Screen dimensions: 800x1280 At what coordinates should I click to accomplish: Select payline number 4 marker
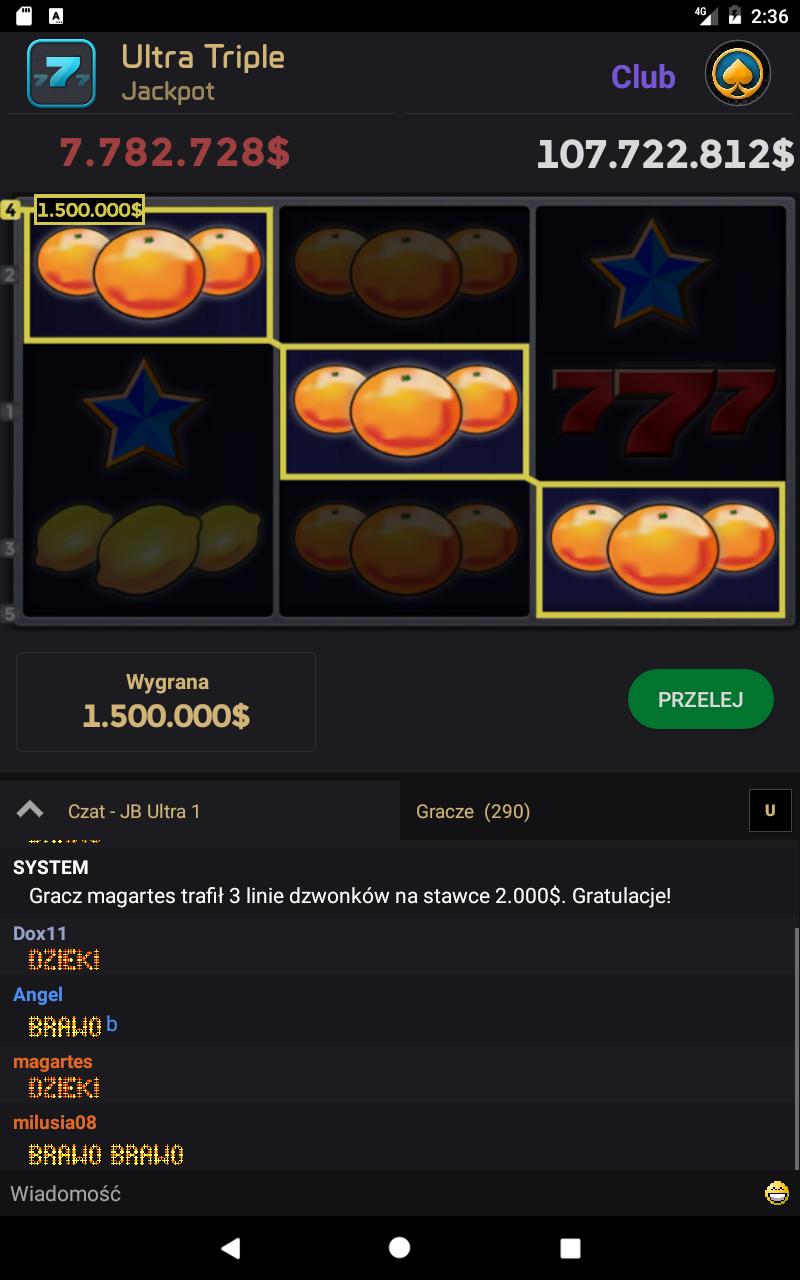(10, 210)
